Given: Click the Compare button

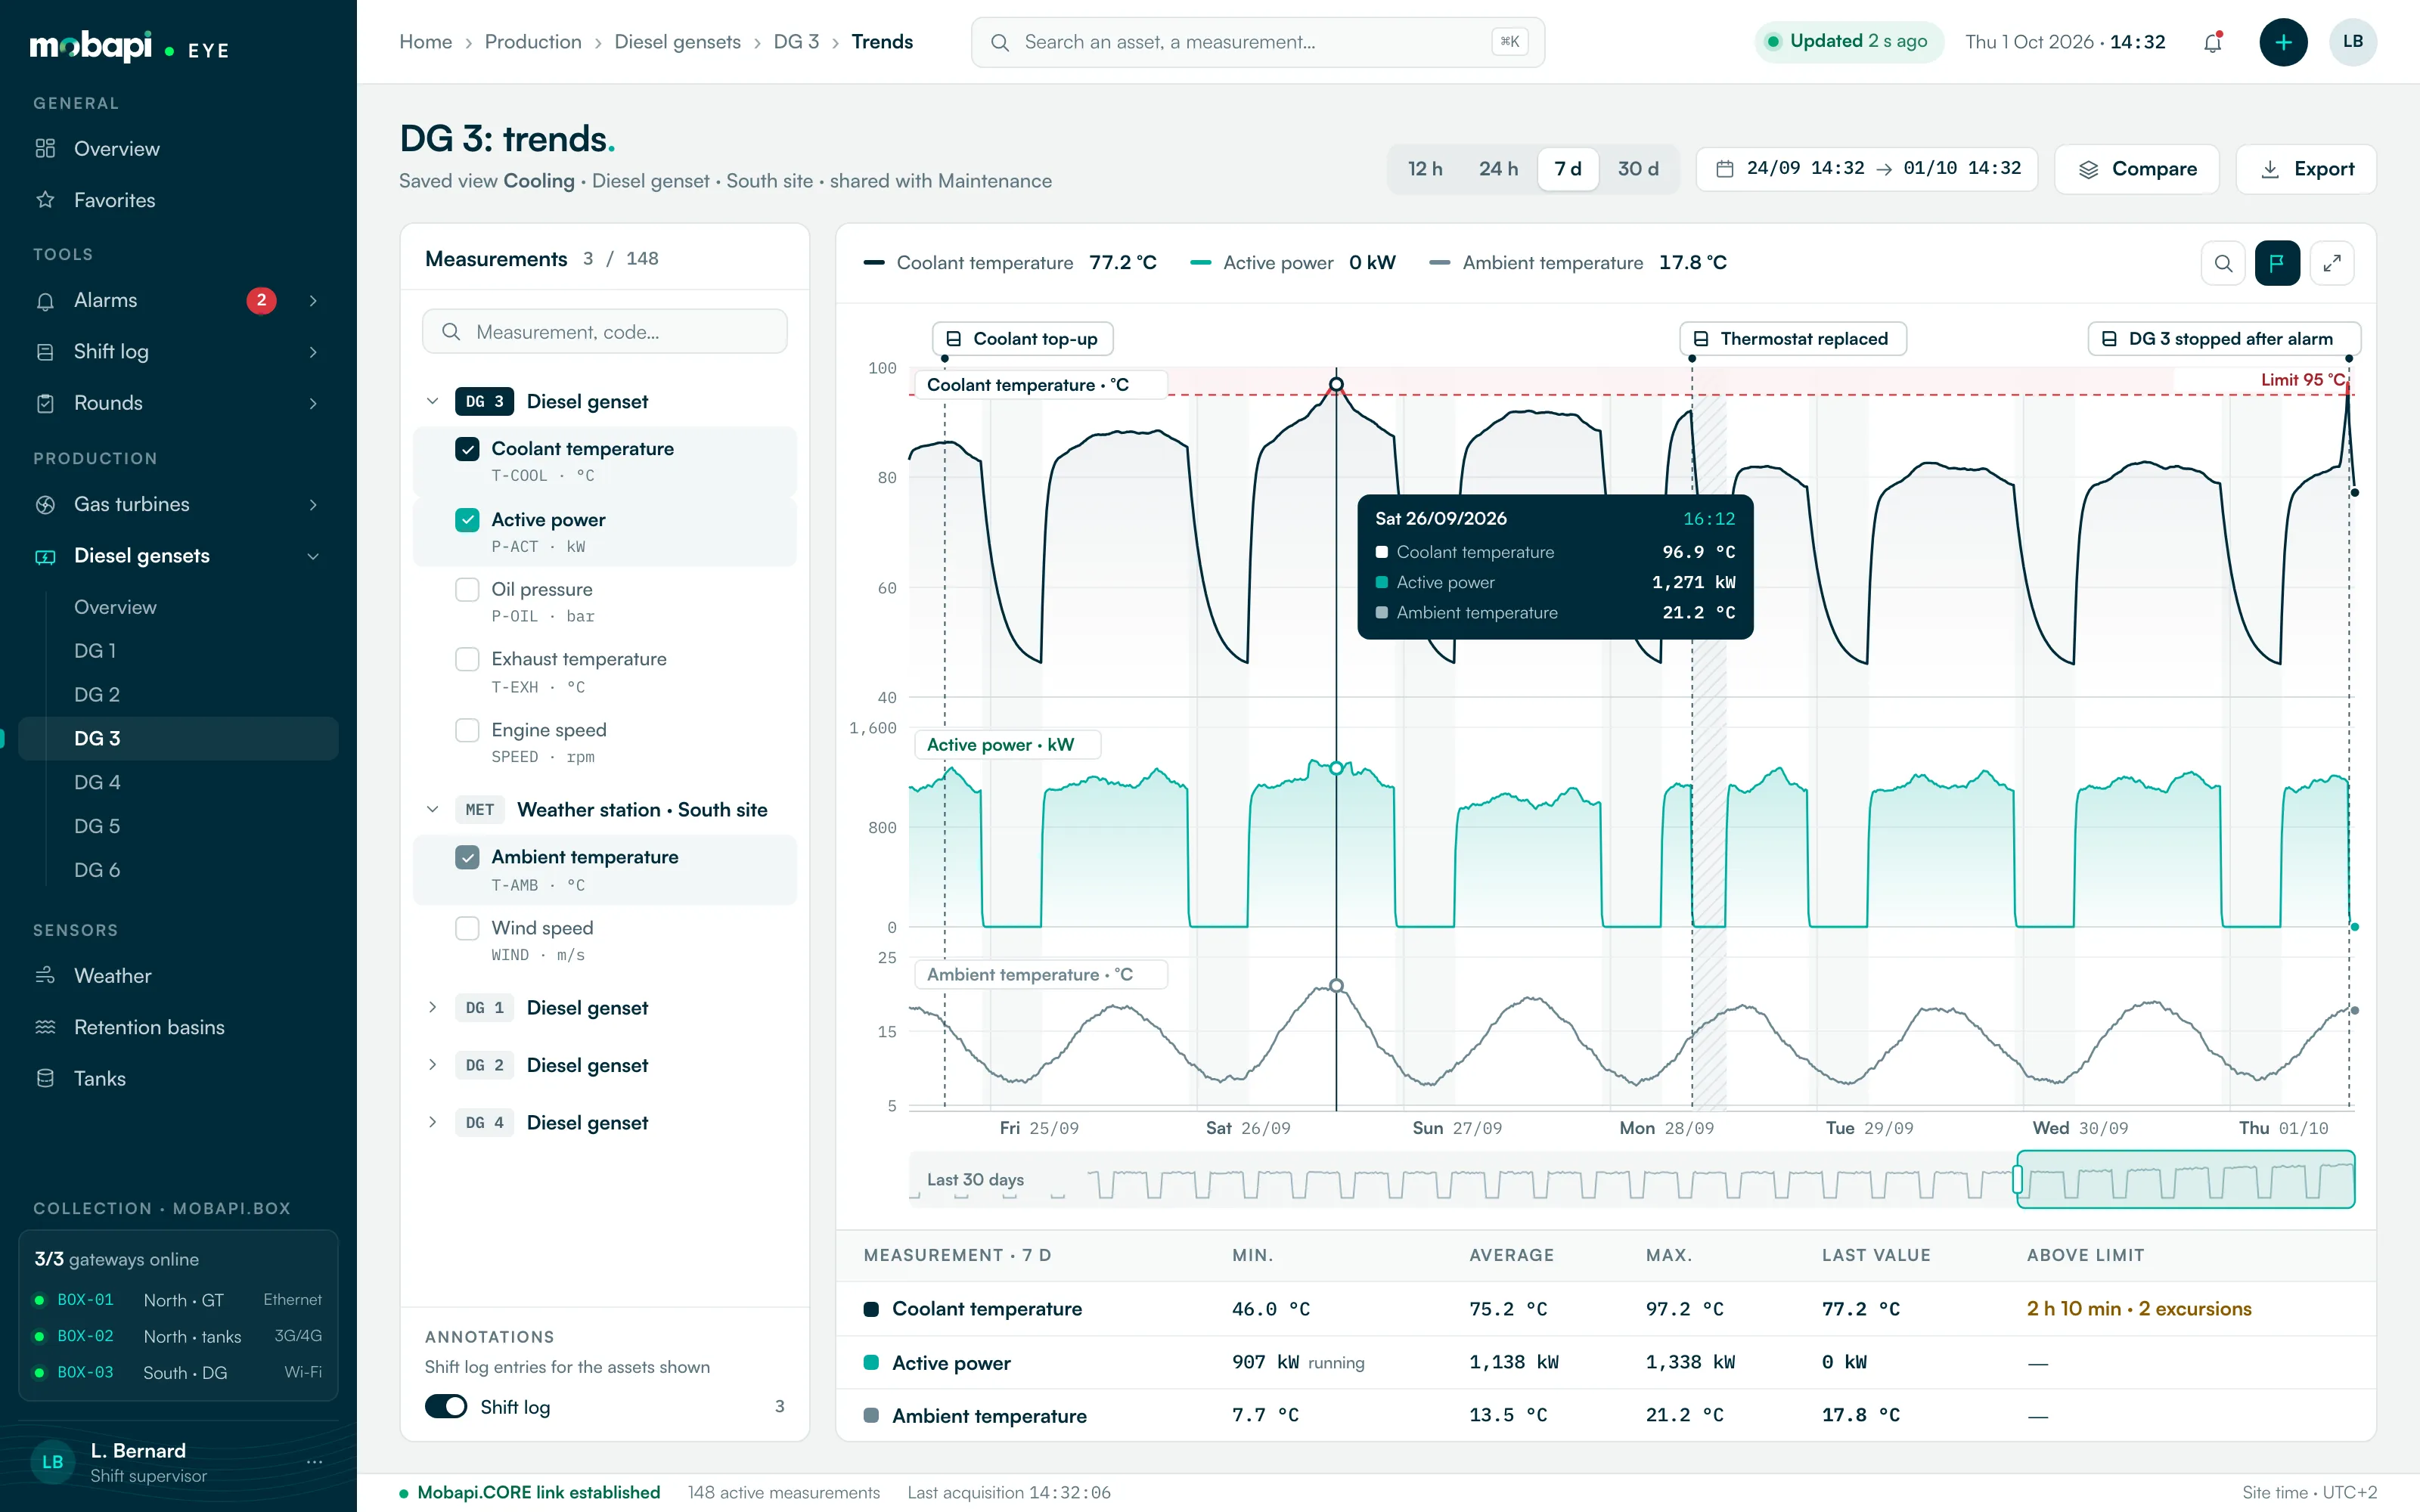Looking at the screenshot, I should (x=2137, y=169).
